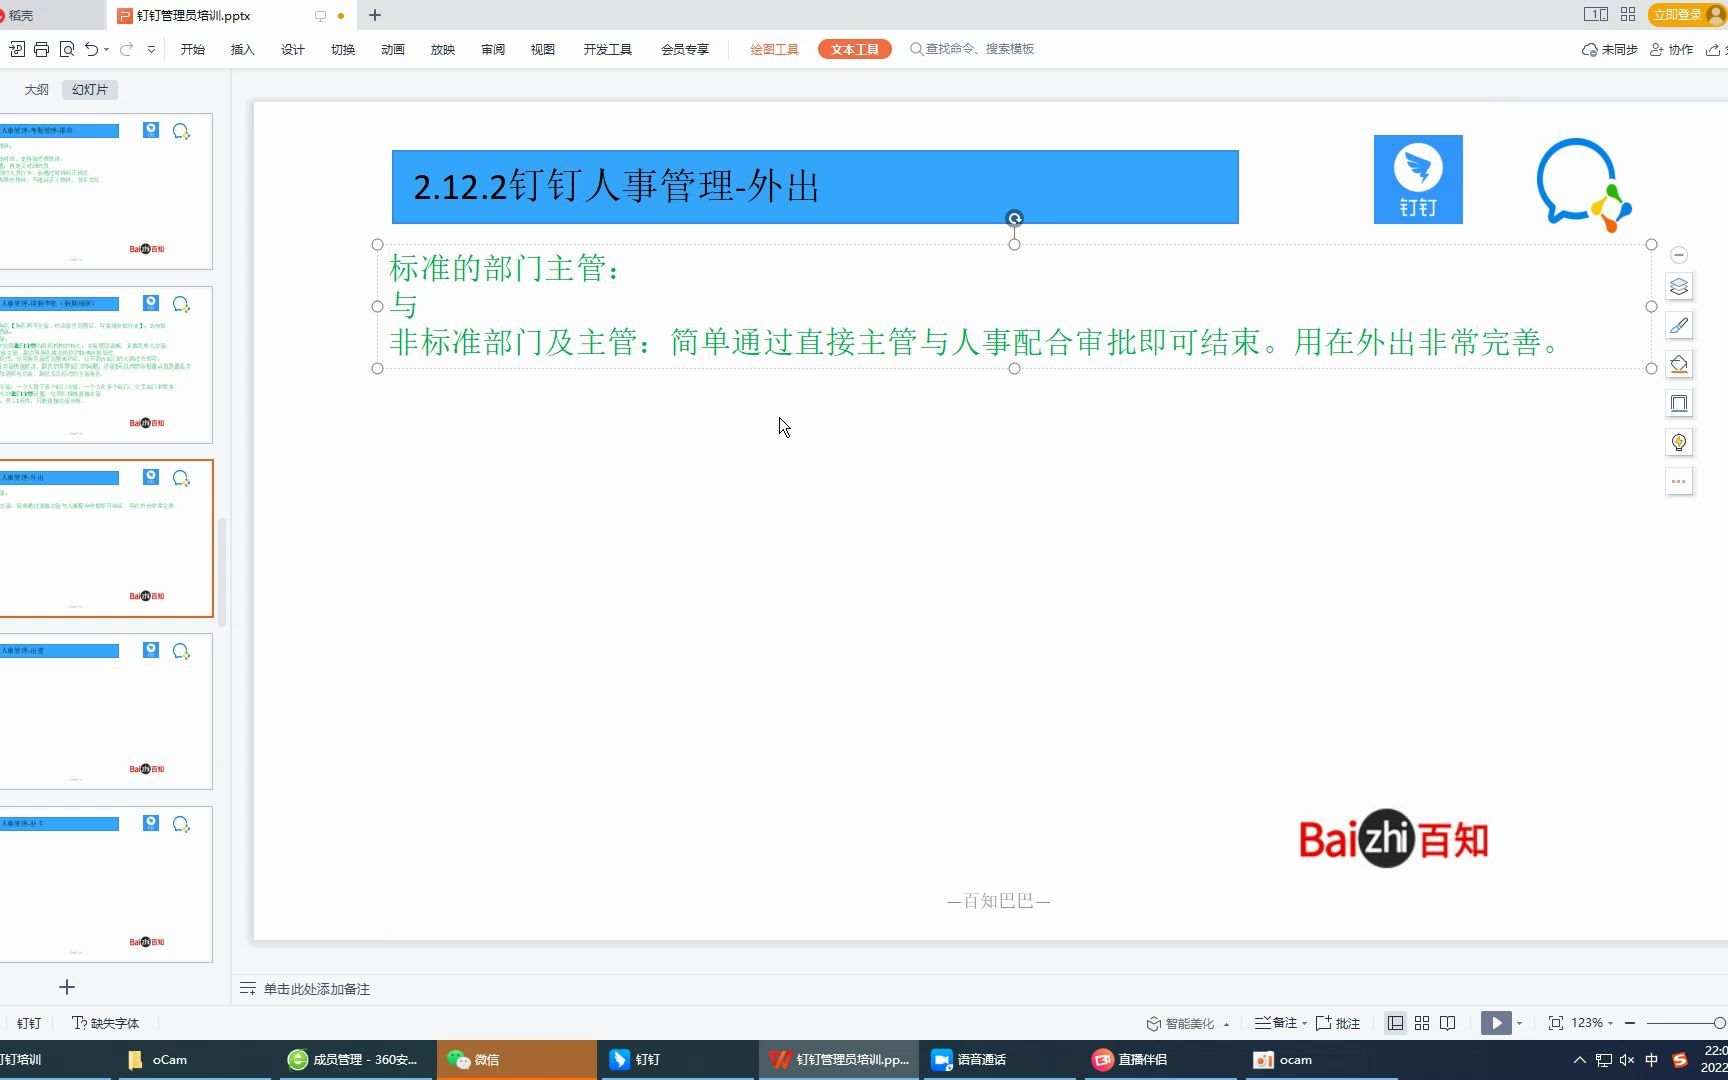Collapse the sidebar via minus circle toggle
1728x1080 pixels.
coord(1679,255)
